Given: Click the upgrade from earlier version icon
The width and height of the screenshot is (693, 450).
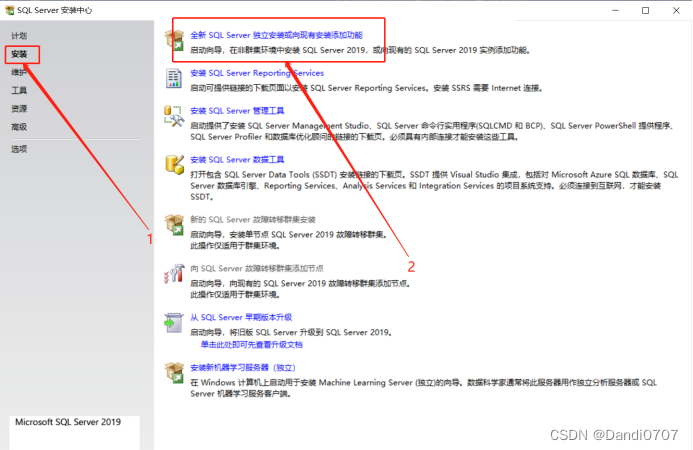Looking at the screenshot, I should click(x=174, y=323).
